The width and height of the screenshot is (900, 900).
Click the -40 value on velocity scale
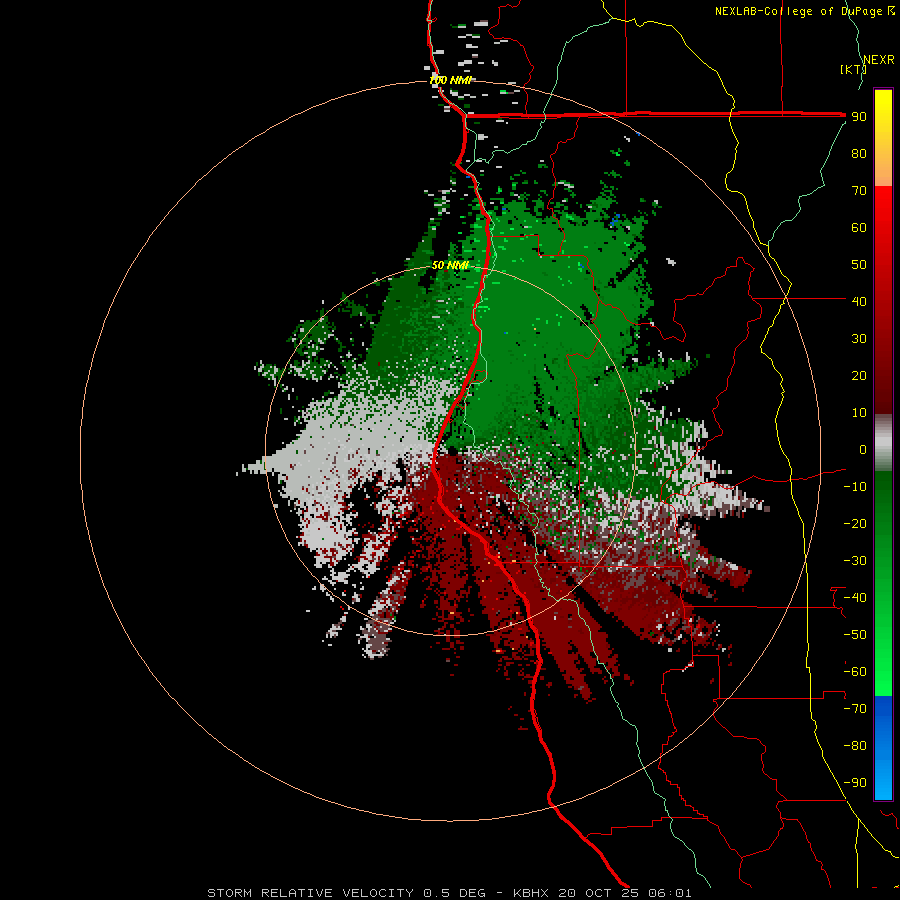click(x=855, y=598)
